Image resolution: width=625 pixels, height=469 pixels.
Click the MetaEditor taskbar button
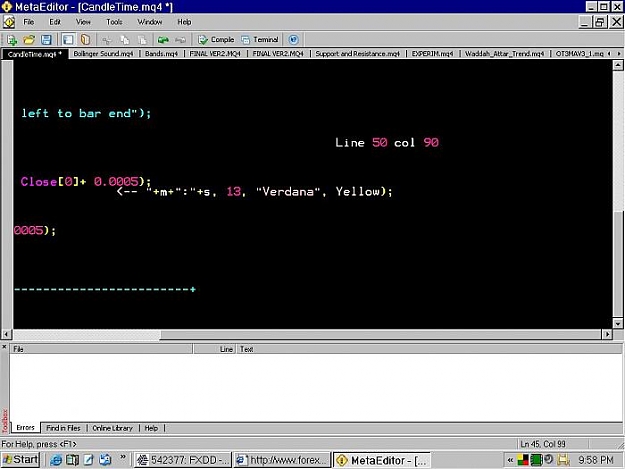pyautogui.click(x=382, y=460)
